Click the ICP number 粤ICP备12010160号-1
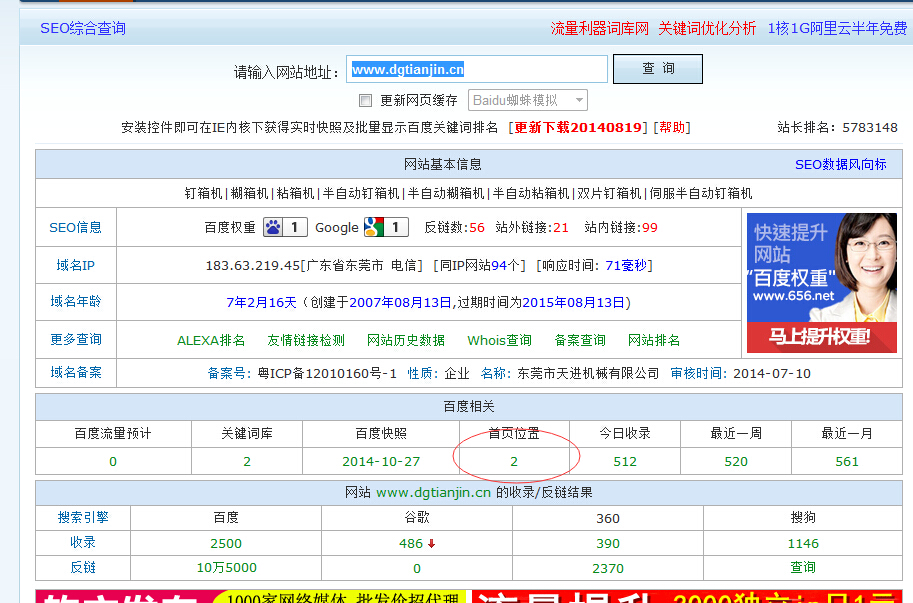The image size is (913, 603). pyautogui.click(x=327, y=374)
